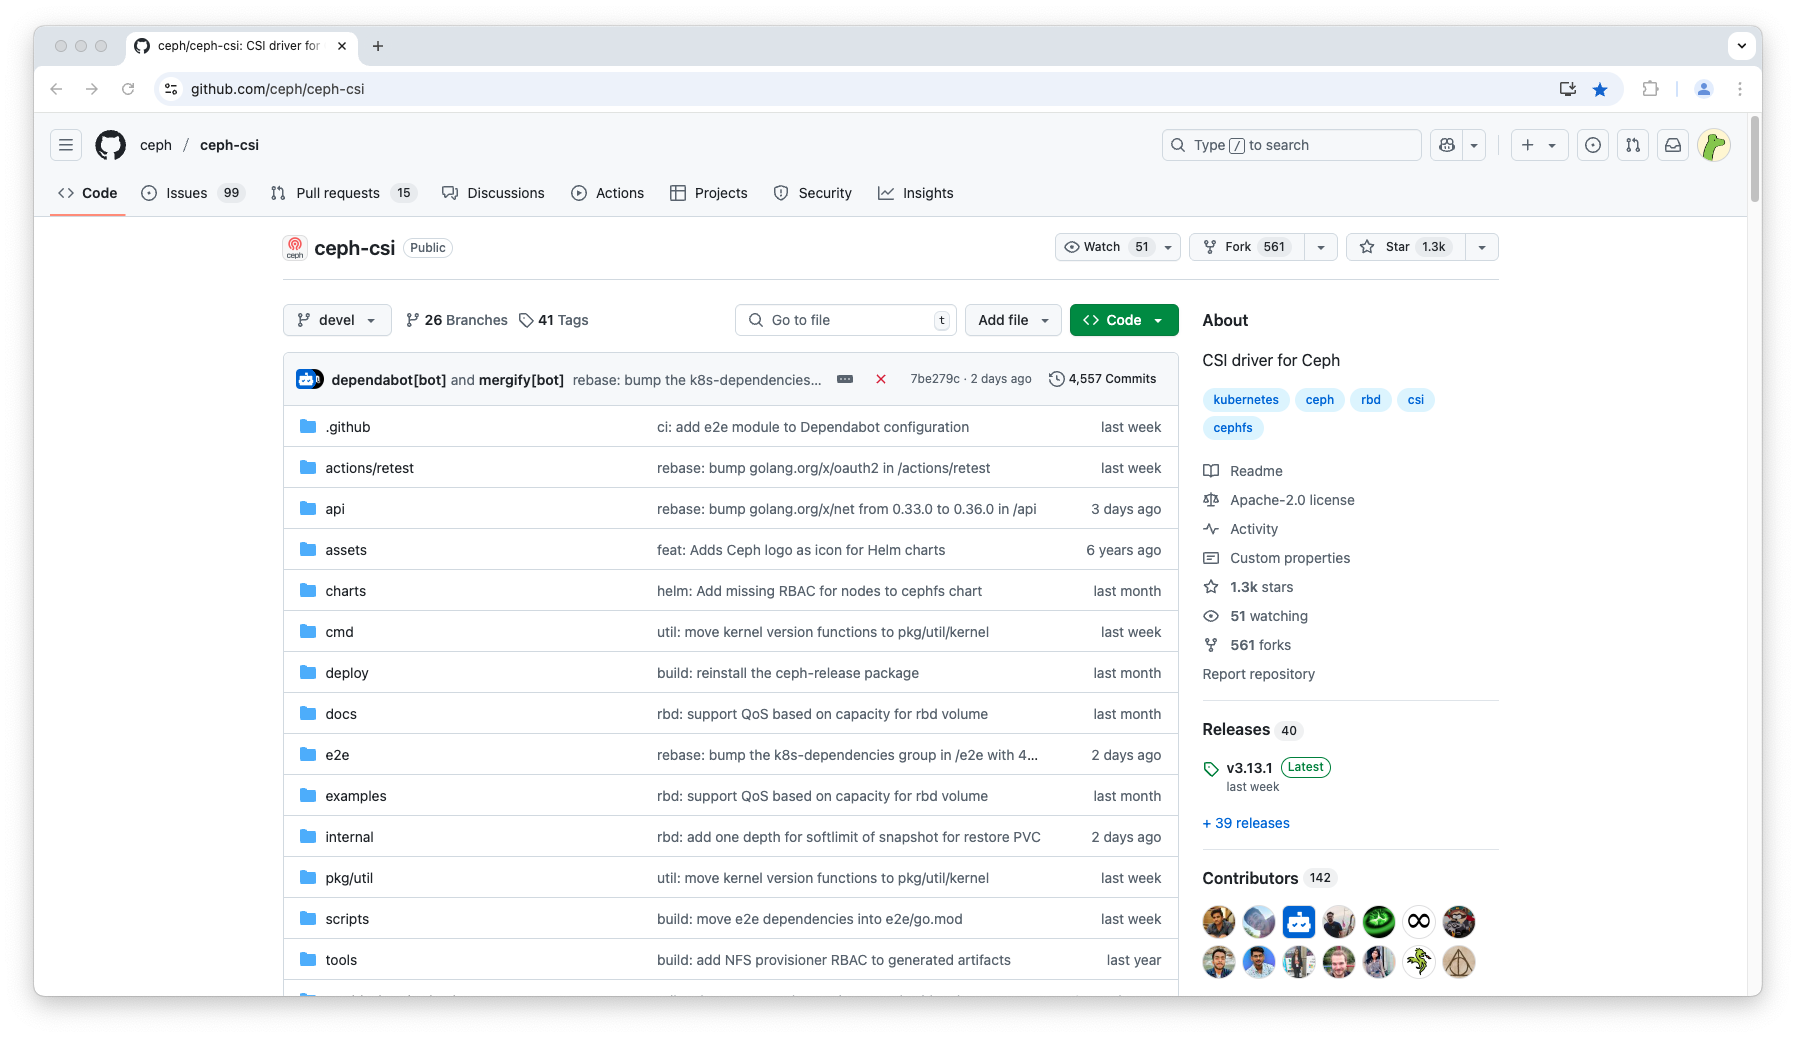The image size is (1796, 1038).
Task: Open the Actions tab
Action: [607, 193]
